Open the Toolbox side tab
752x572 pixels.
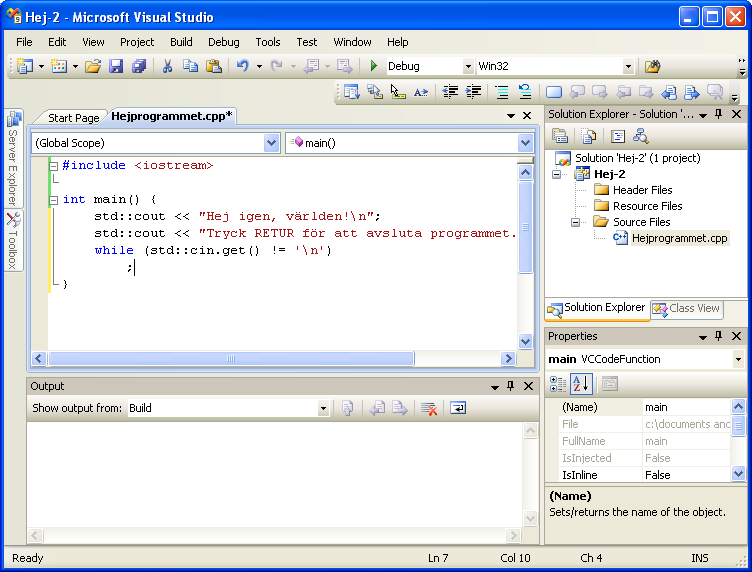[14, 241]
